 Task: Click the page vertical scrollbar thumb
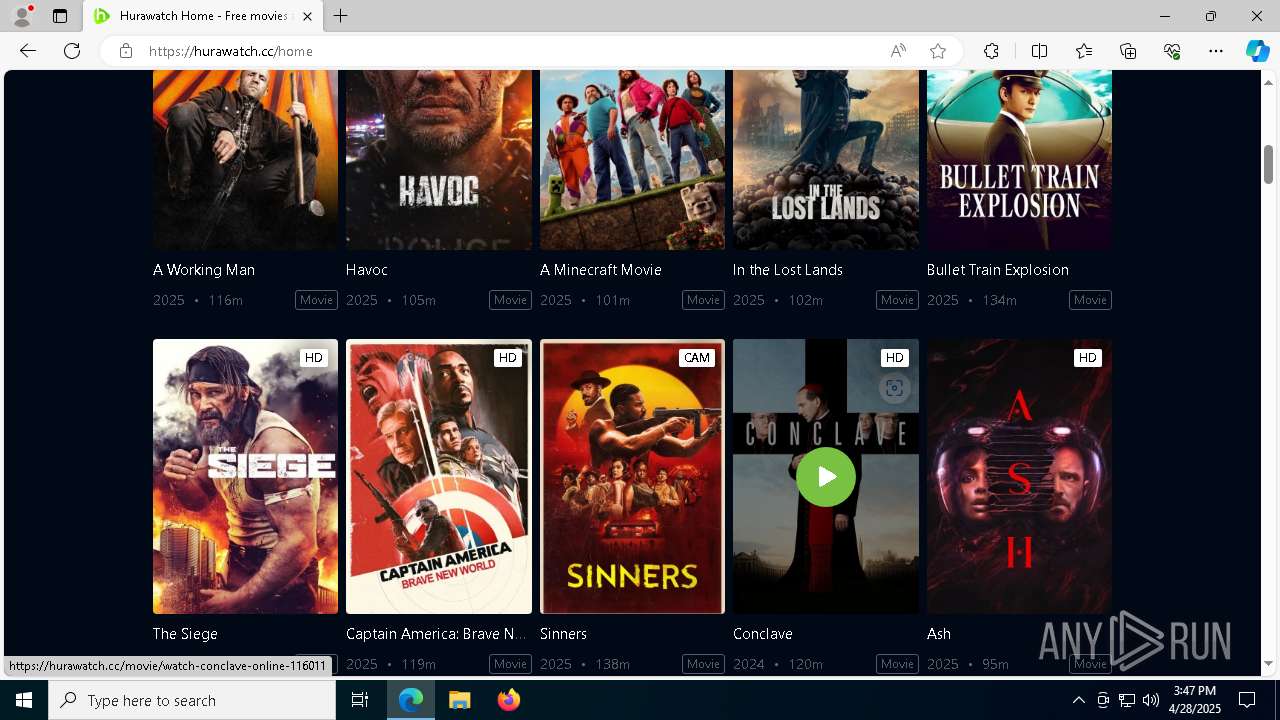(x=1269, y=164)
